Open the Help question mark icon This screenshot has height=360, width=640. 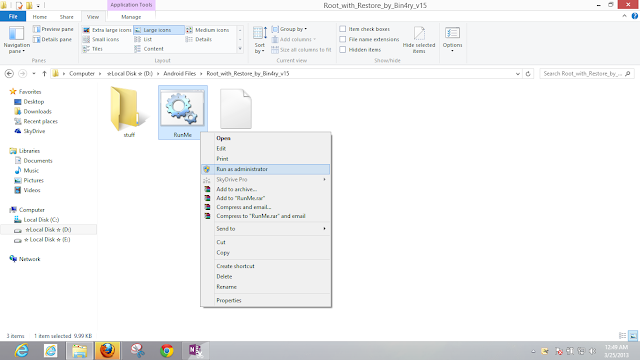tap(635, 16)
